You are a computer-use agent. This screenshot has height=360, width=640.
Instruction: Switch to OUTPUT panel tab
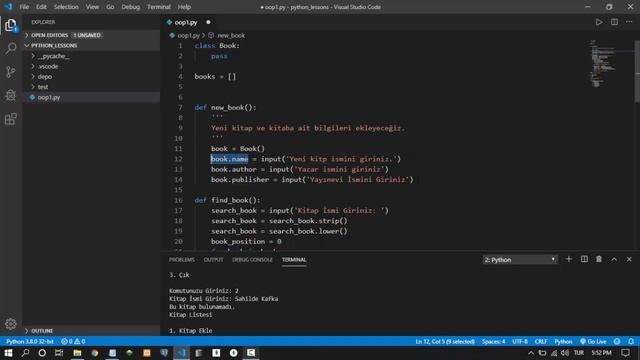[213, 260]
